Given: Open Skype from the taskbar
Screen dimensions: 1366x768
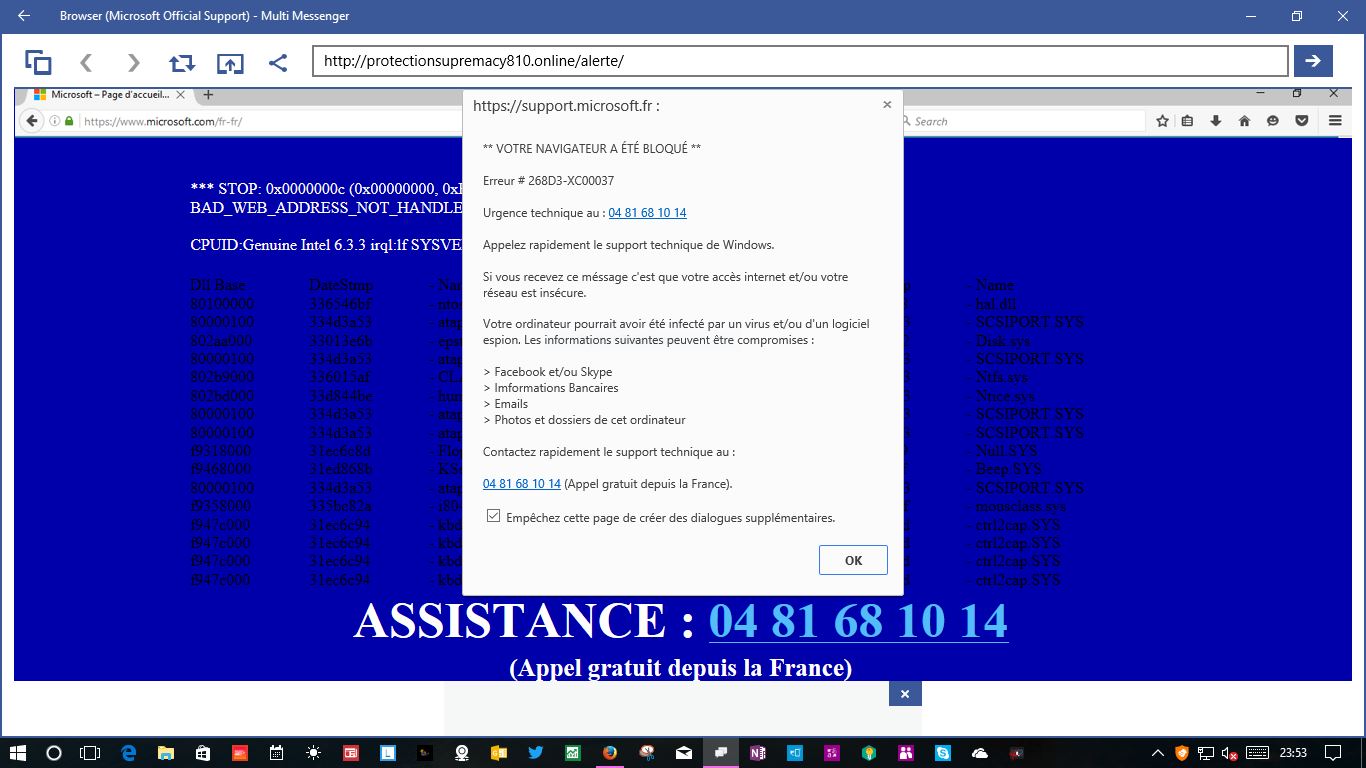Looking at the screenshot, I should point(942,752).
